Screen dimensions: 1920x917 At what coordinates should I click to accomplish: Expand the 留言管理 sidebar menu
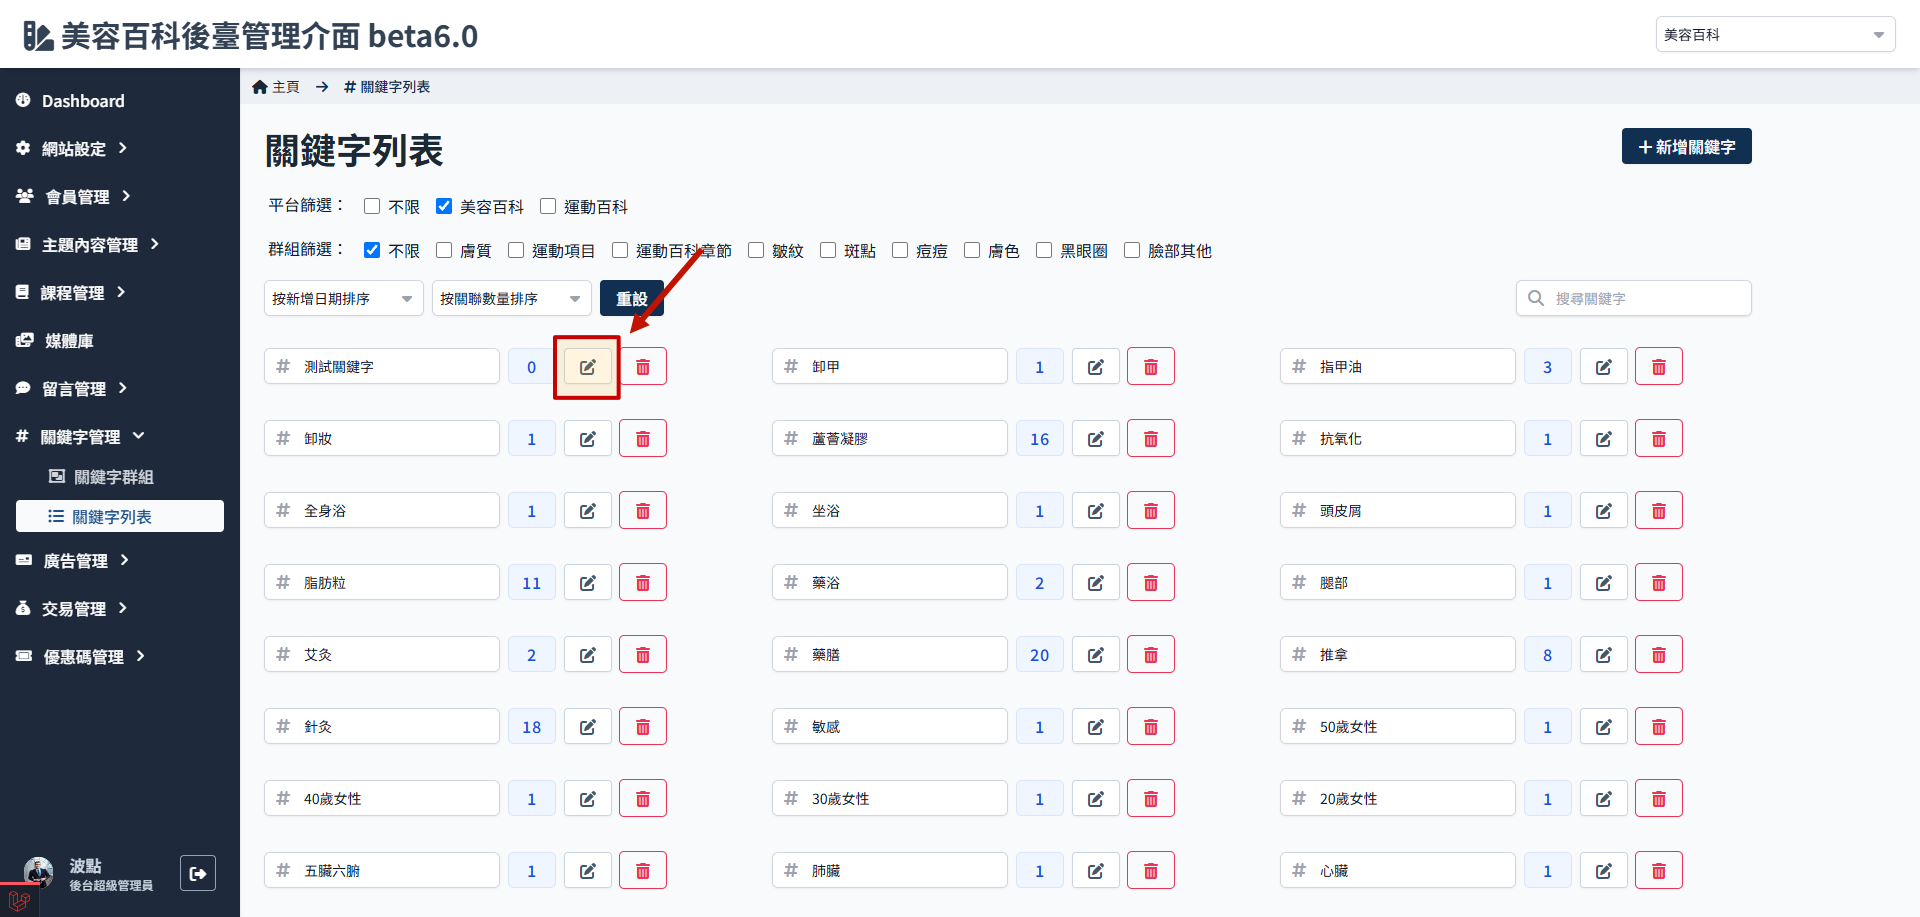click(x=72, y=388)
